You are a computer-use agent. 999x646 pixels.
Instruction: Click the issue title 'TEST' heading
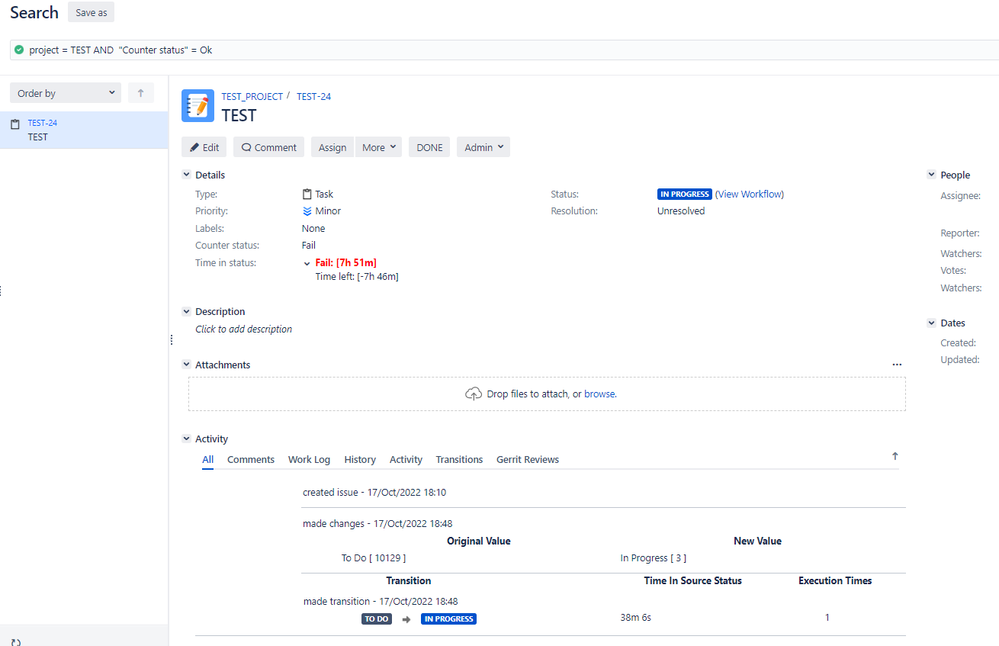point(239,115)
